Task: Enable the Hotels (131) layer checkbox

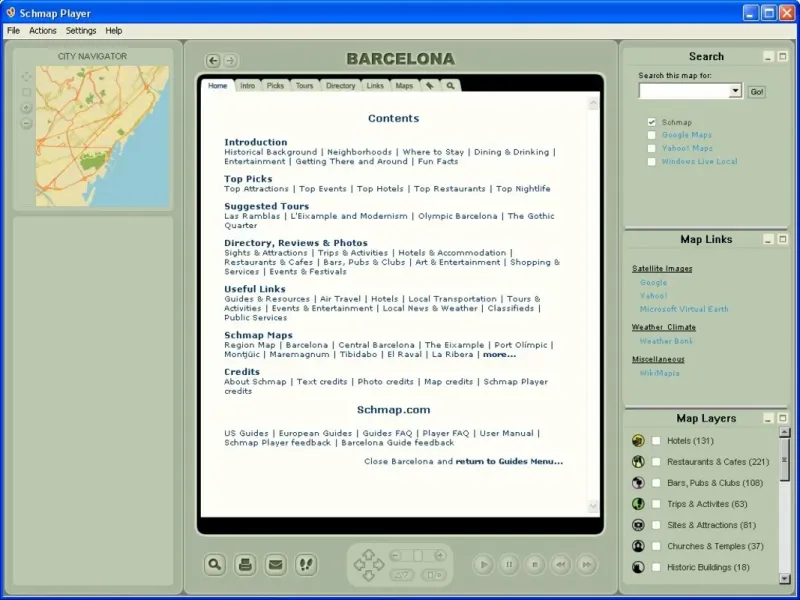Action: [657, 441]
